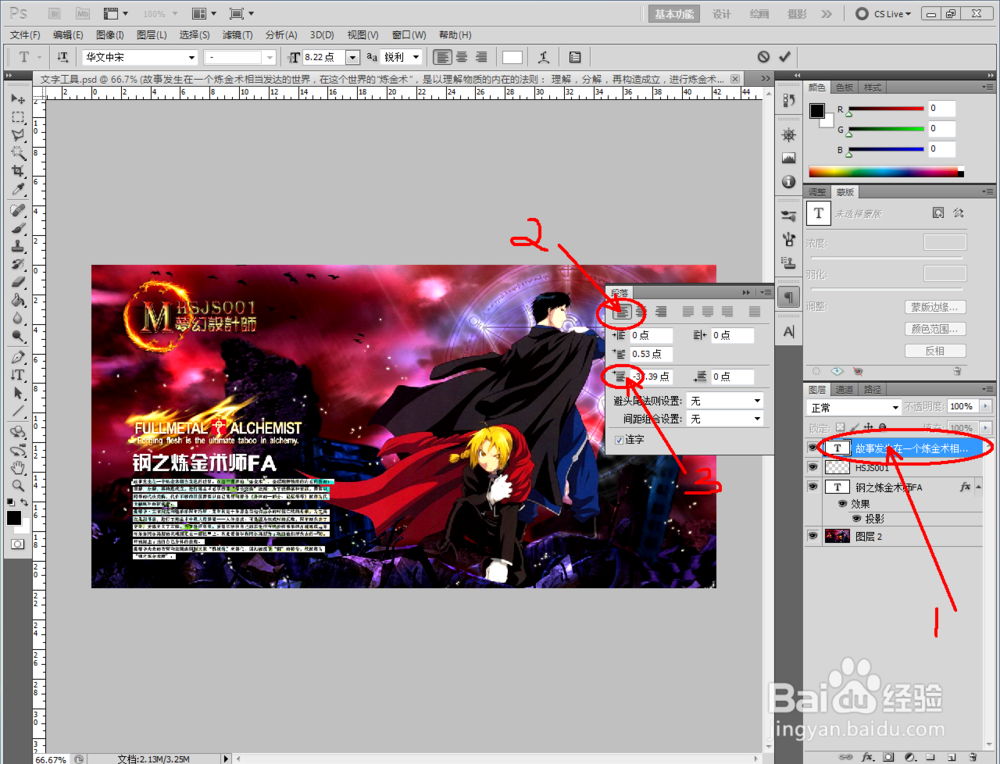Set right text alignment in Paragraph panel
Viewport: 1000px width, 764px height.
point(661,312)
